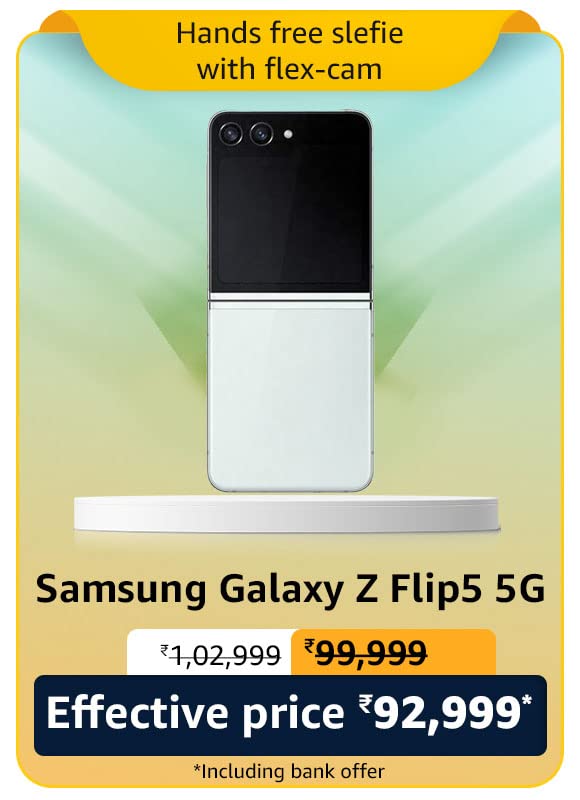Click the right camera lens on phone

tap(262, 134)
